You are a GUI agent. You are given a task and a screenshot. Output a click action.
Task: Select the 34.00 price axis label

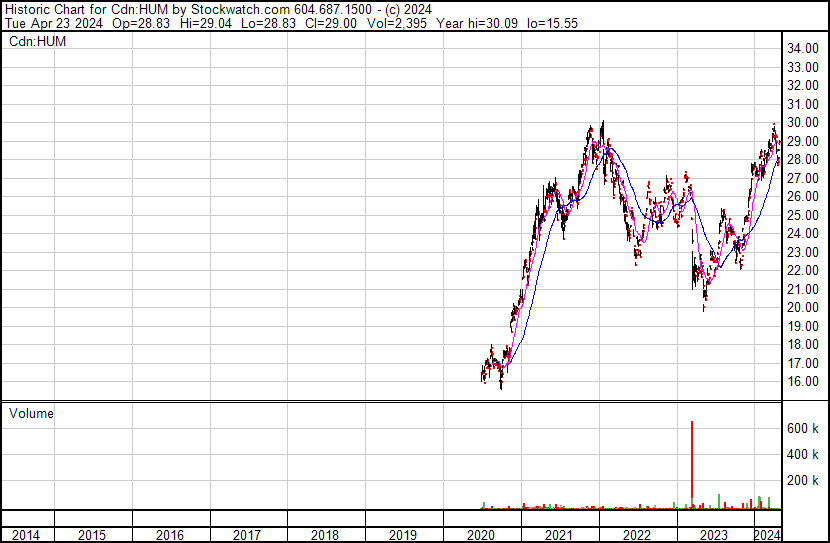pyautogui.click(x=803, y=48)
